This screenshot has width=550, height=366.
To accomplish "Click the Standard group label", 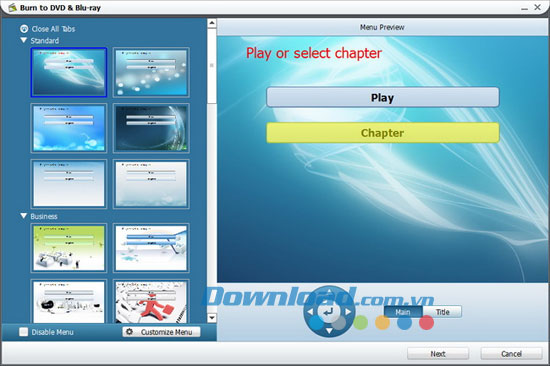I will [x=45, y=41].
